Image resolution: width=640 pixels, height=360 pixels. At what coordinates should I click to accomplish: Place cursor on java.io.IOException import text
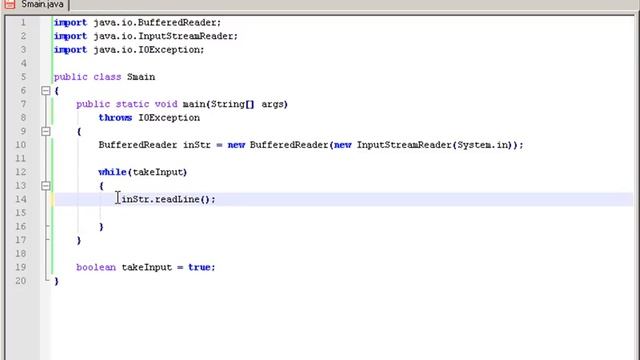[149, 50]
